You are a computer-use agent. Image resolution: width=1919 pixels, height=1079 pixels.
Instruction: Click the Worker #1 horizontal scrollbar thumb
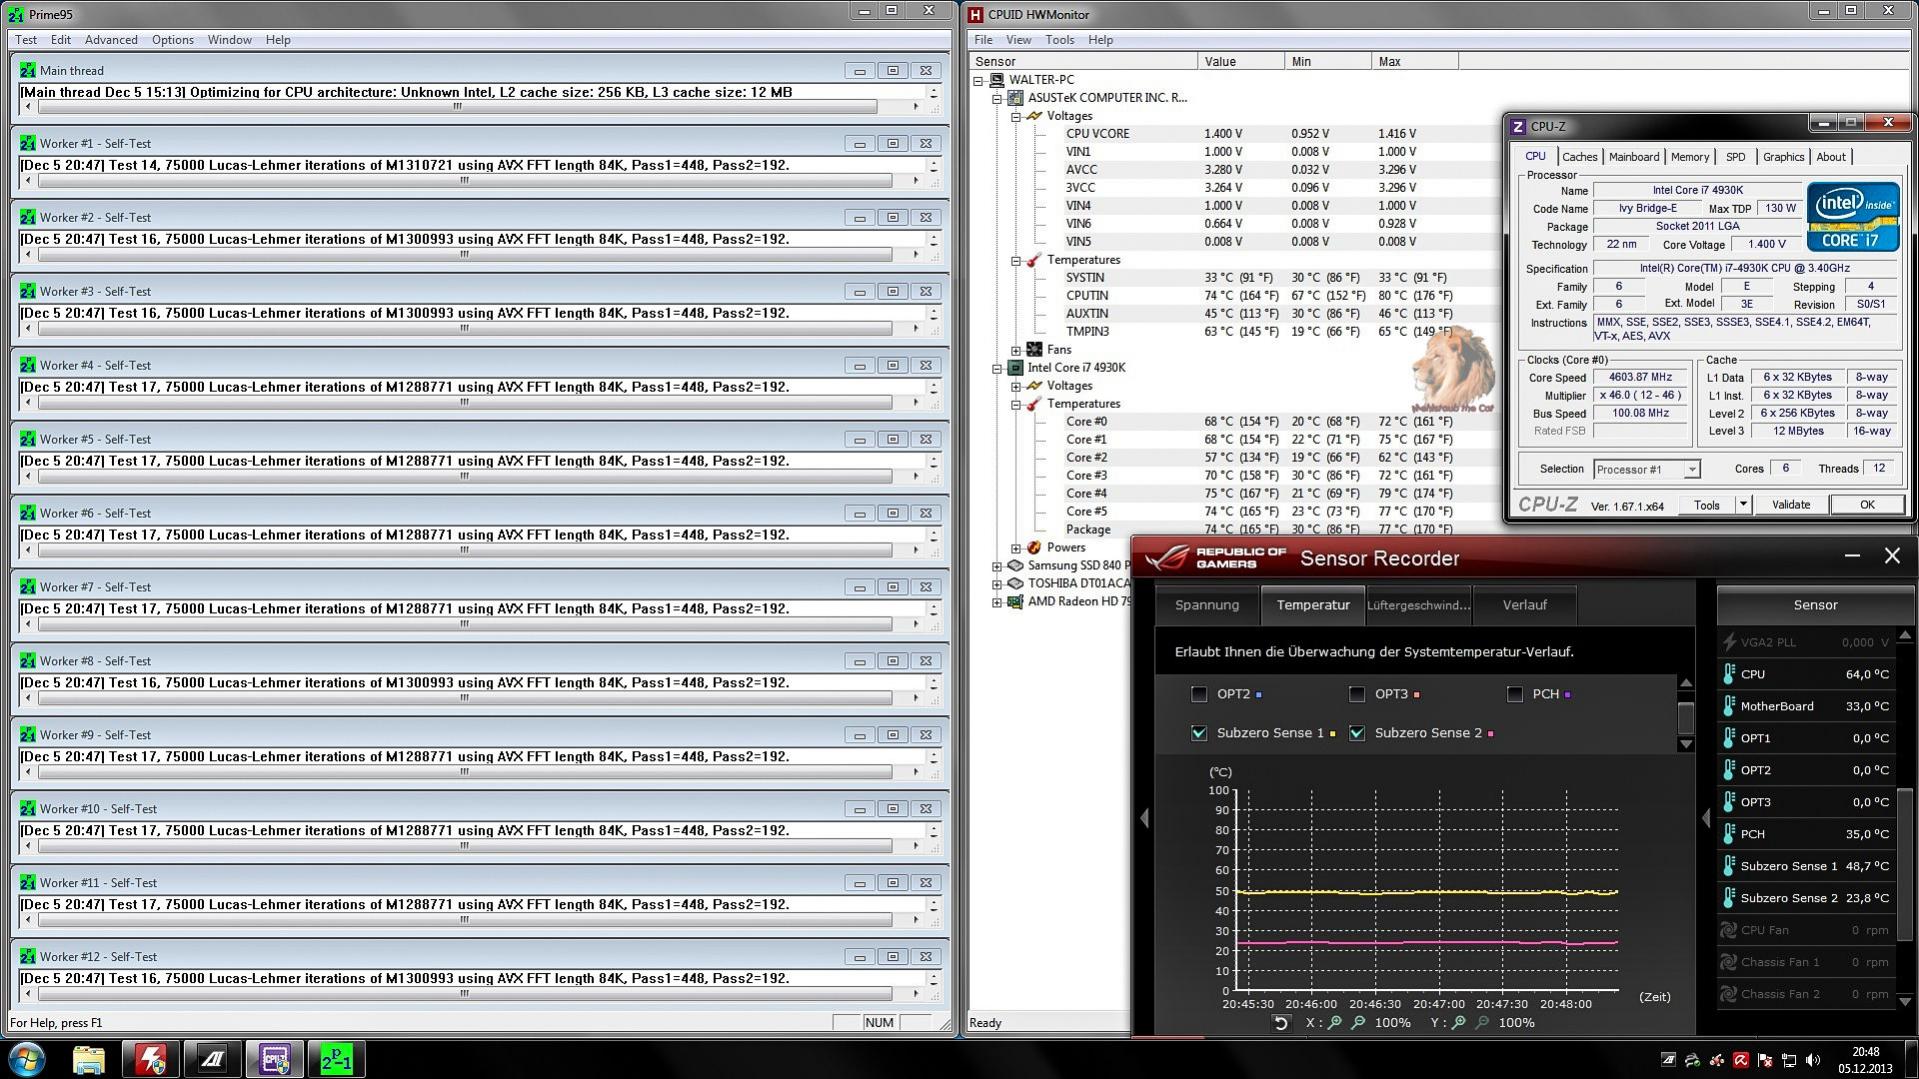coord(464,181)
